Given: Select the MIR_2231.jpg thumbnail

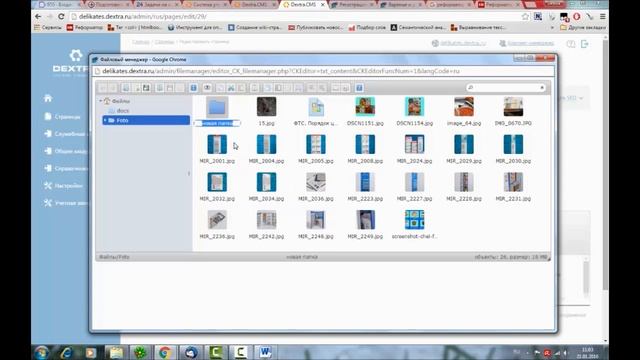Looking at the screenshot, I should (513, 182).
